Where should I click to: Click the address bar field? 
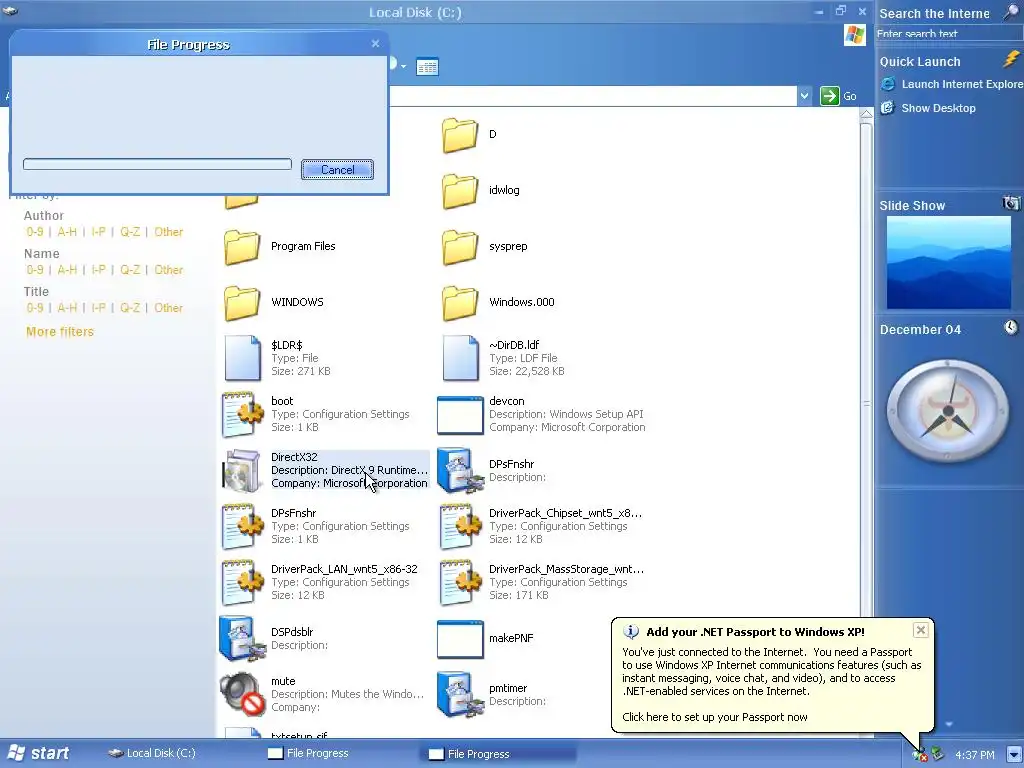[x=593, y=96]
